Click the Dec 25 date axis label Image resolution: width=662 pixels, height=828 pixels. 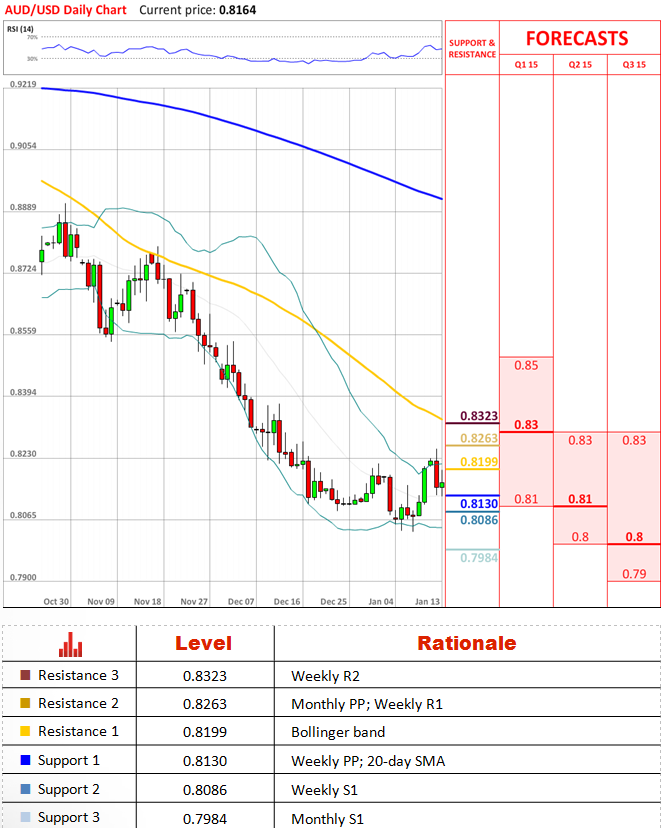click(334, 601)
